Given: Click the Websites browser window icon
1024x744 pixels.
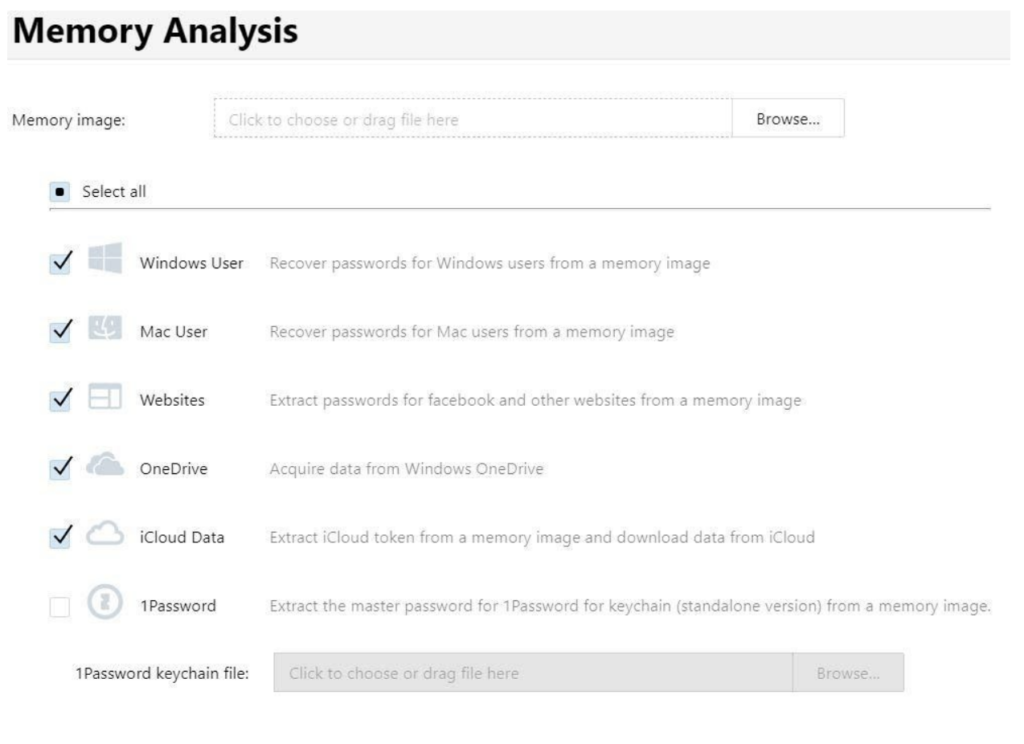Looking at the screenshot, I should (x=105, y=396).
